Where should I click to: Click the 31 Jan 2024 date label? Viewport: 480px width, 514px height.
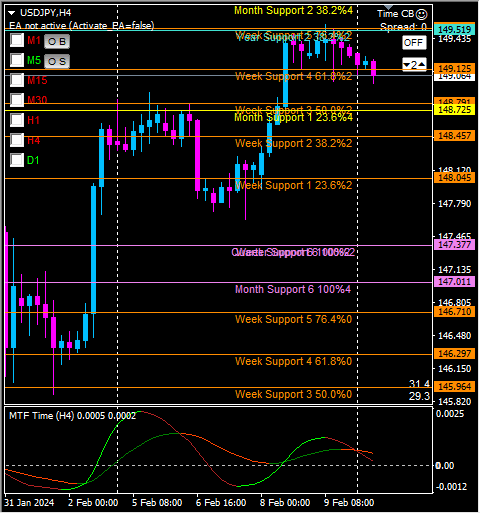(x=29, y=503)
